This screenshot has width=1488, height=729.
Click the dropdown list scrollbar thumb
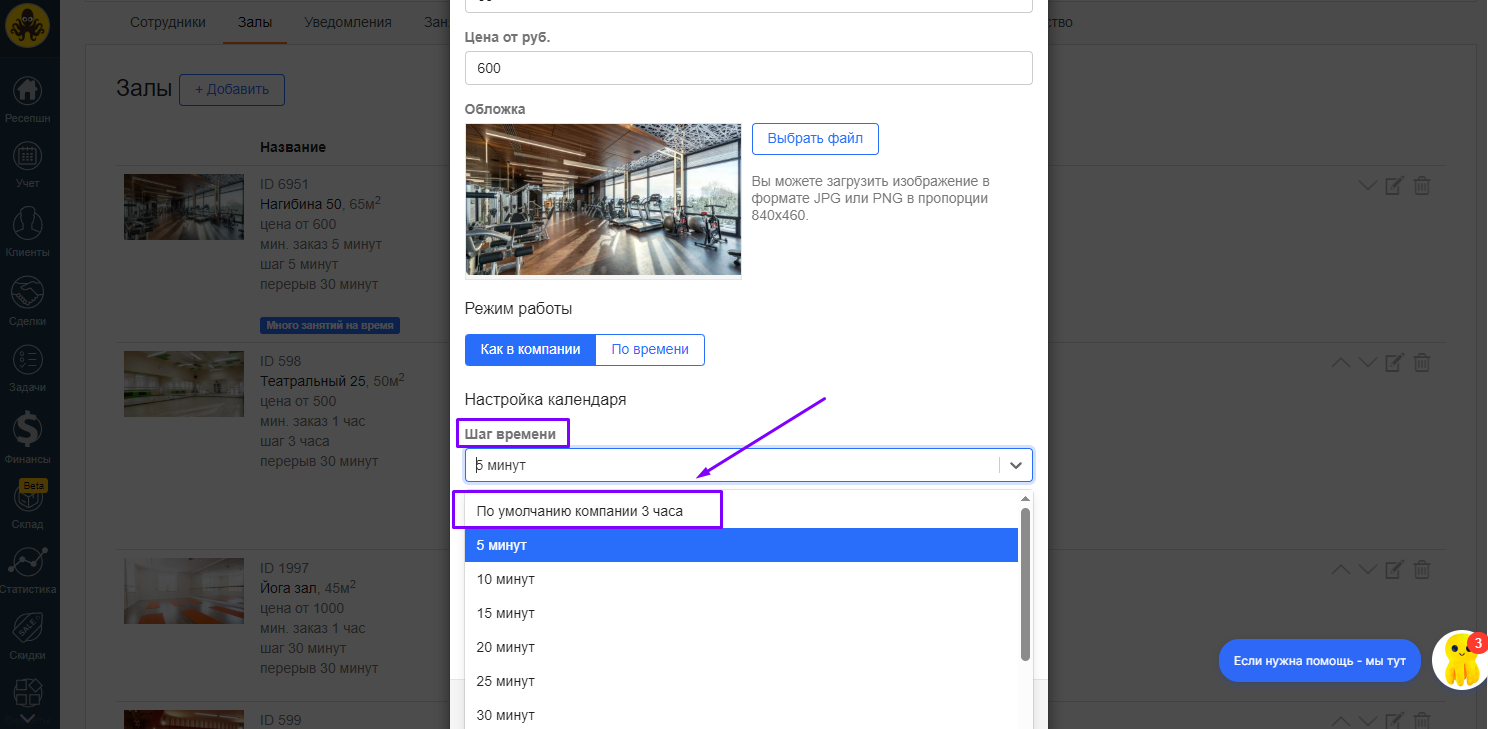click(1025, 584)
